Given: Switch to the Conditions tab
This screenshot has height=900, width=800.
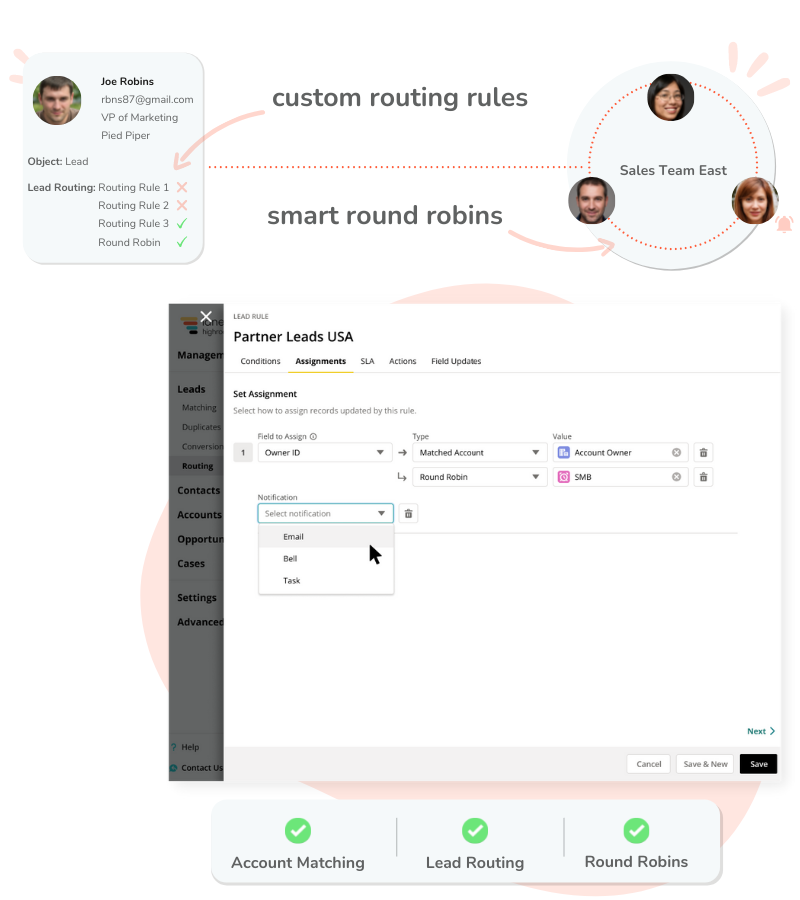Looking at the screenshot, I should pos(260,361).
